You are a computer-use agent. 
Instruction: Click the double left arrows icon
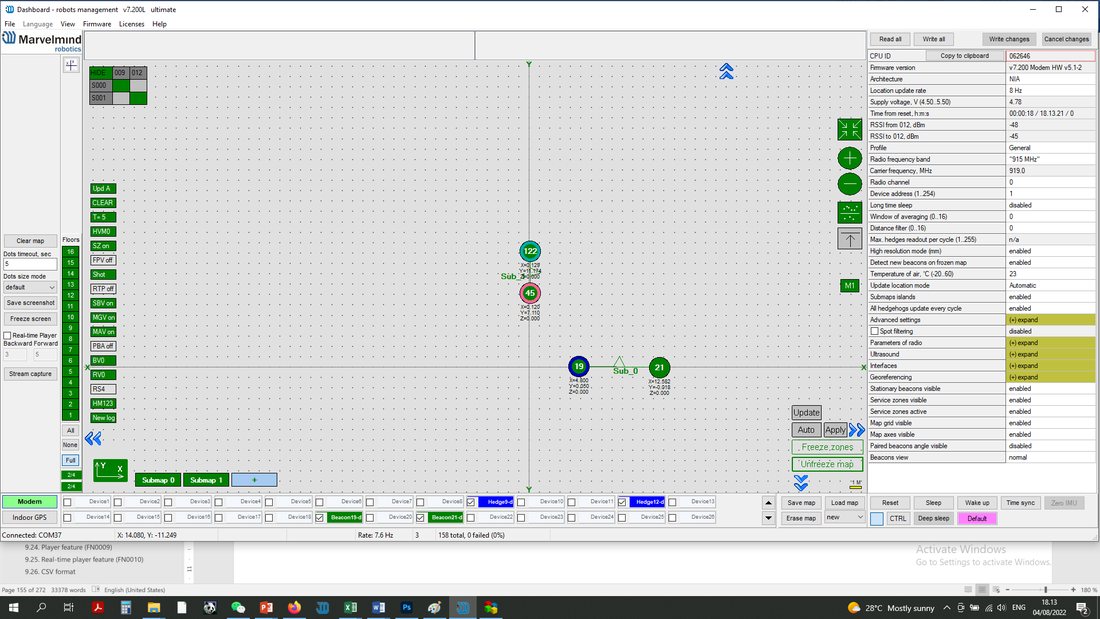click(93, 439)
